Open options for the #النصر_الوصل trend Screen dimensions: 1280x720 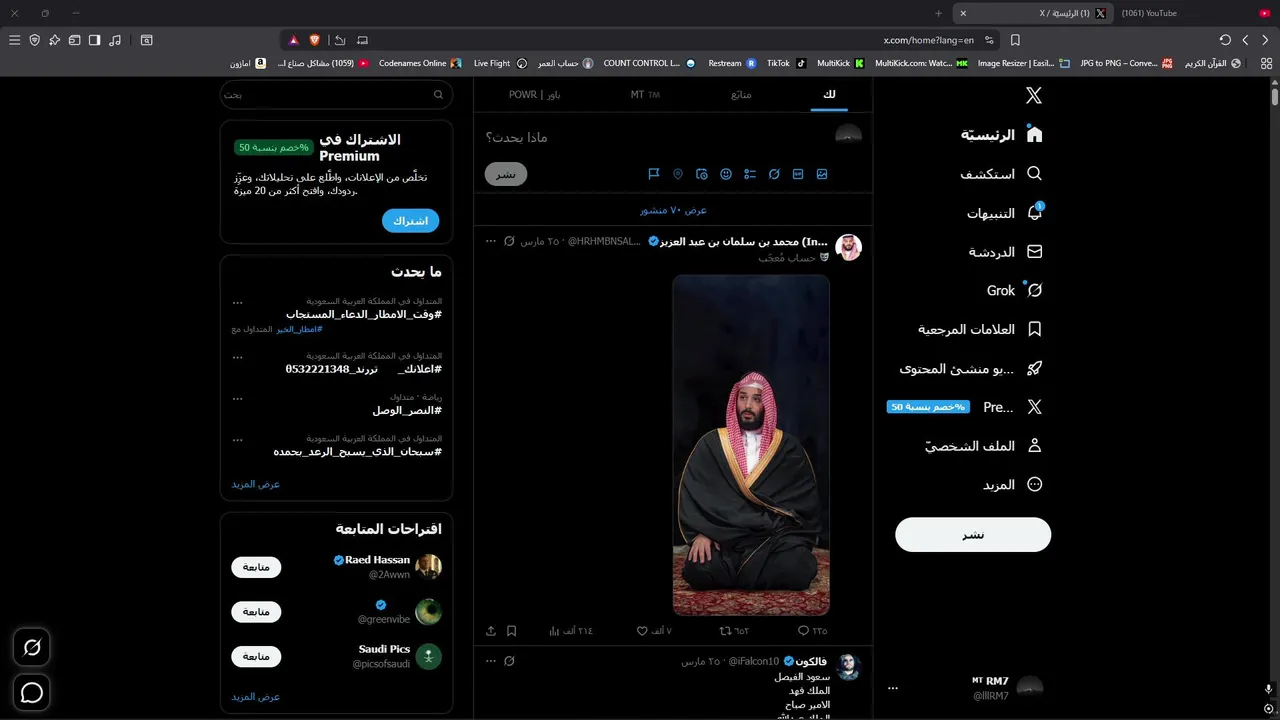(x=237, y=397)
